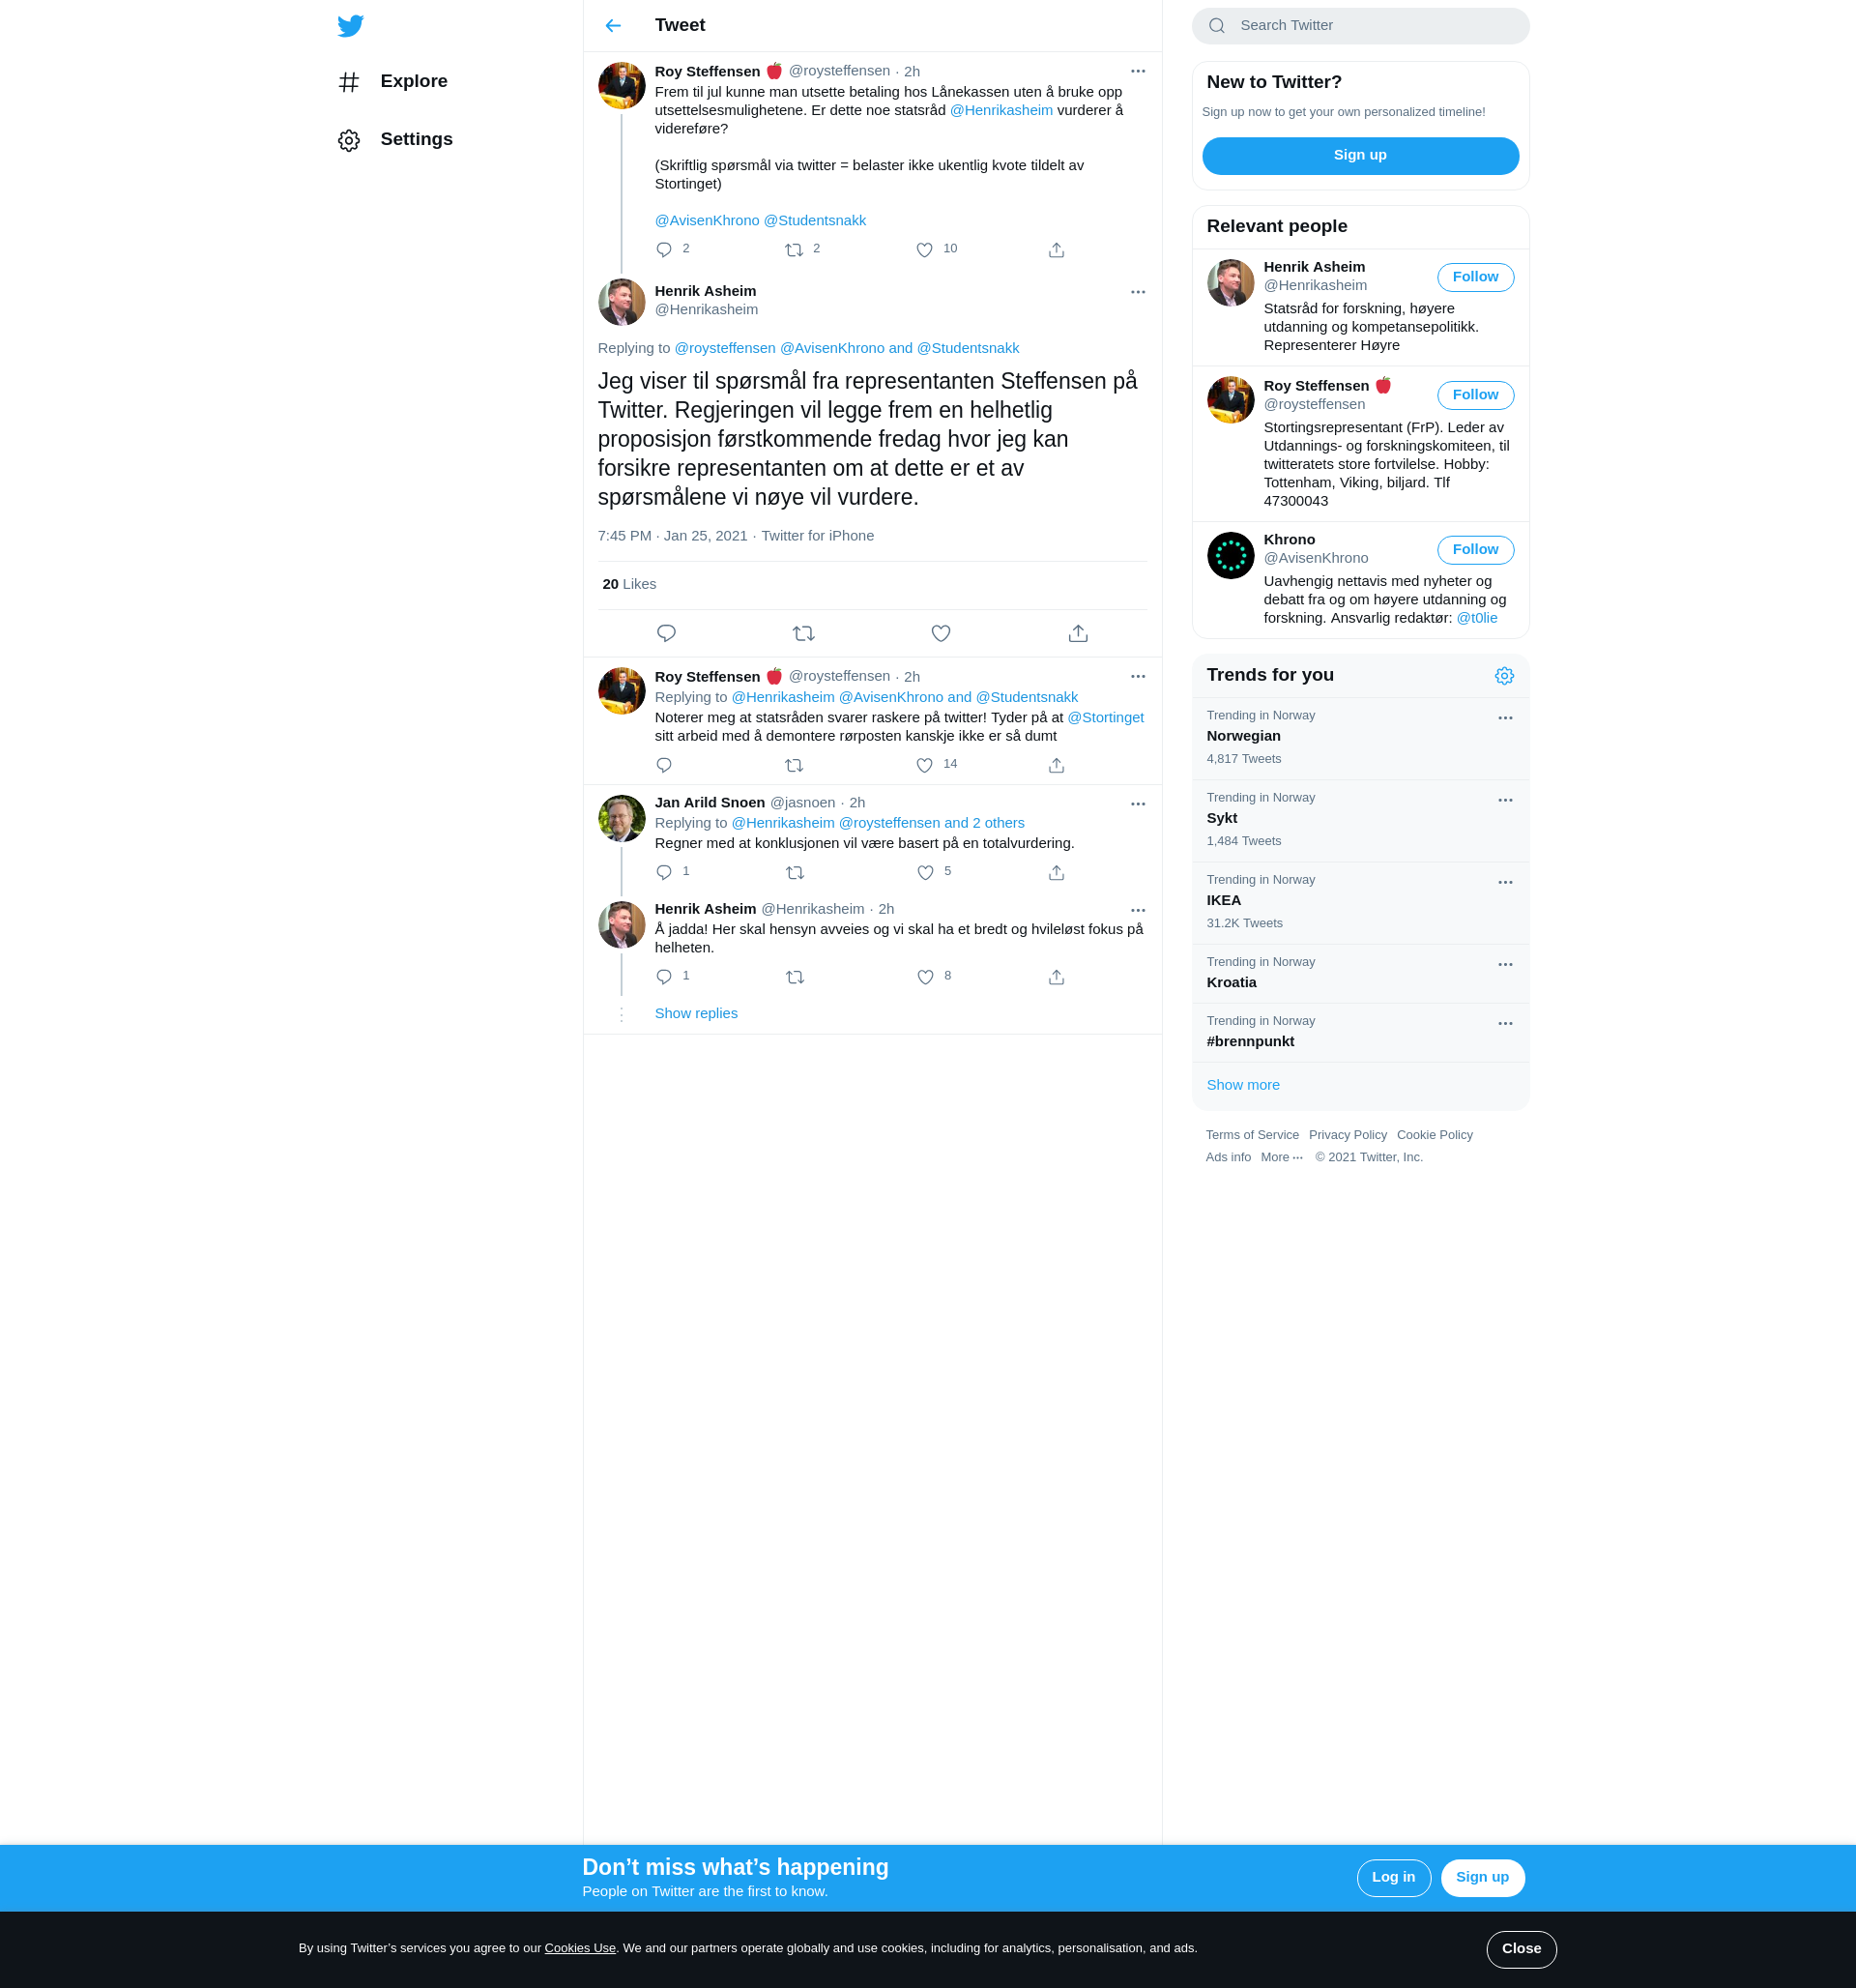Screen dimensions: 1856x1988
Task: Open the Cookies Use link
Action: tap(579, 1948)
